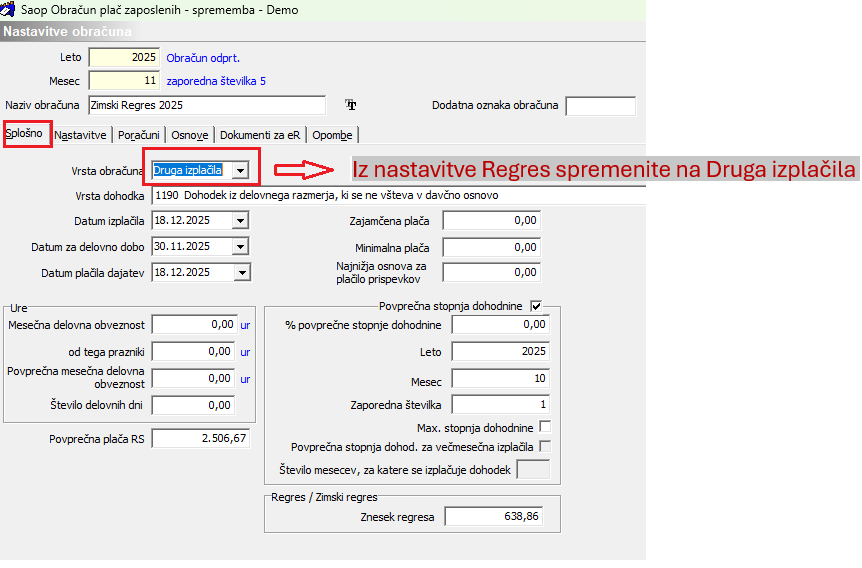
Task: Click the Najnižja osnova za plačilo prispevkov field
Action: point(491,272)
